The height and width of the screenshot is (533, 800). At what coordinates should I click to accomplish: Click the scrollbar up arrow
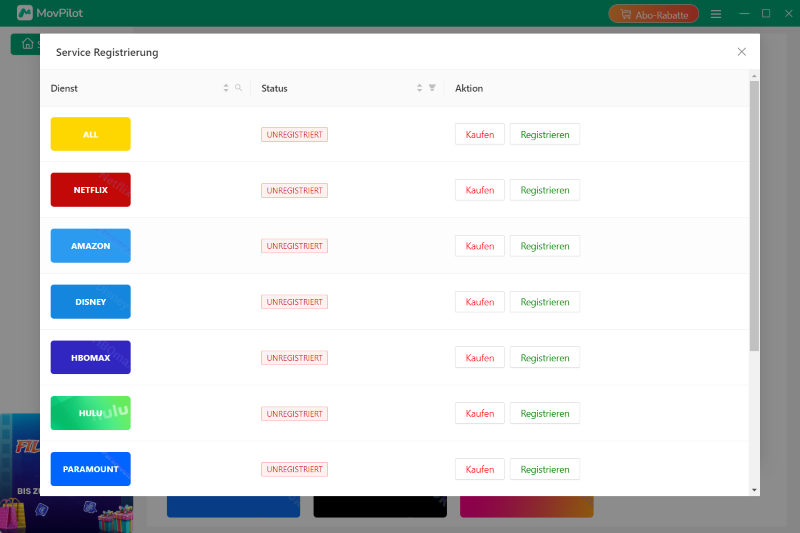coord(754,76)
